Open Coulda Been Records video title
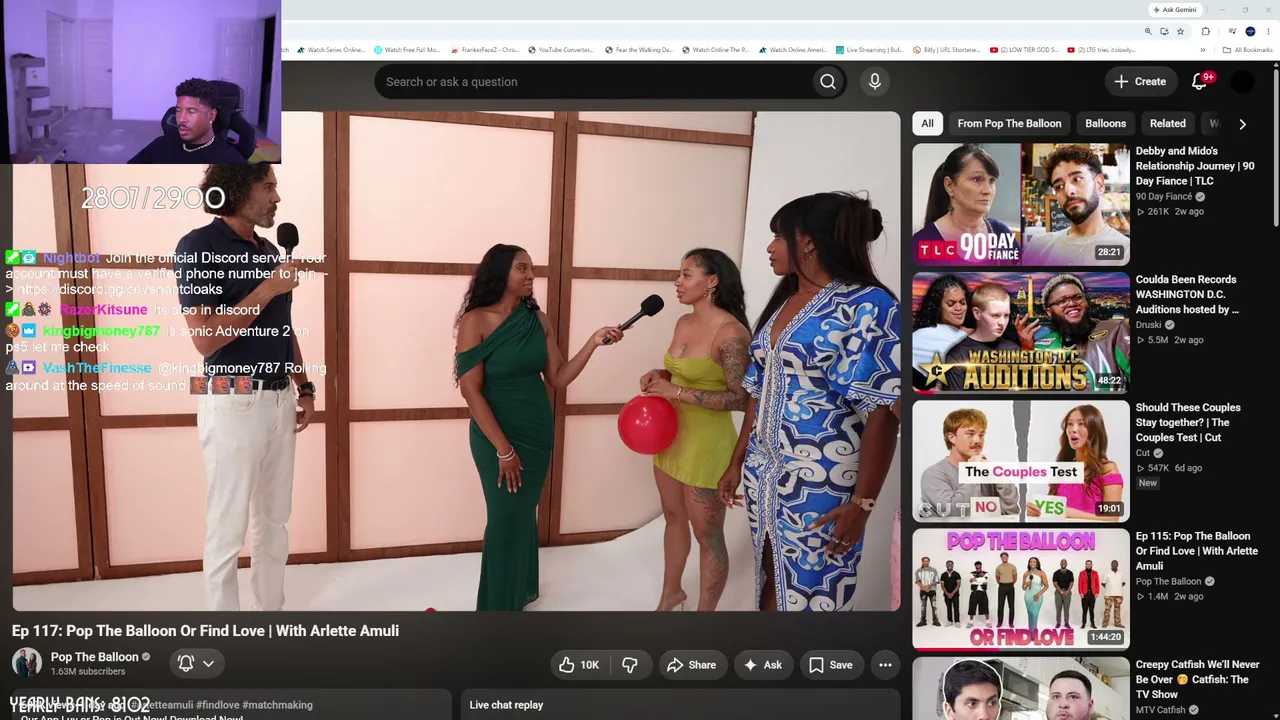Viewport: 1280px width, 720px height. (x=1187, y=294)
